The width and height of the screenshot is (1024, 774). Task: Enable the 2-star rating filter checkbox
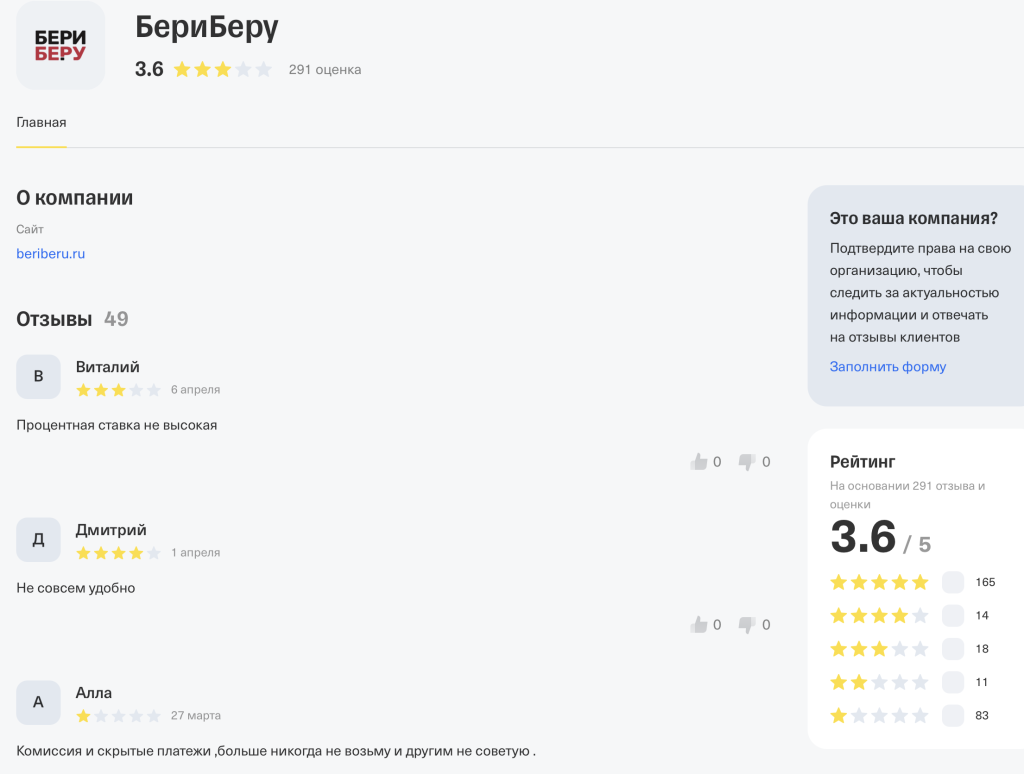953,682
